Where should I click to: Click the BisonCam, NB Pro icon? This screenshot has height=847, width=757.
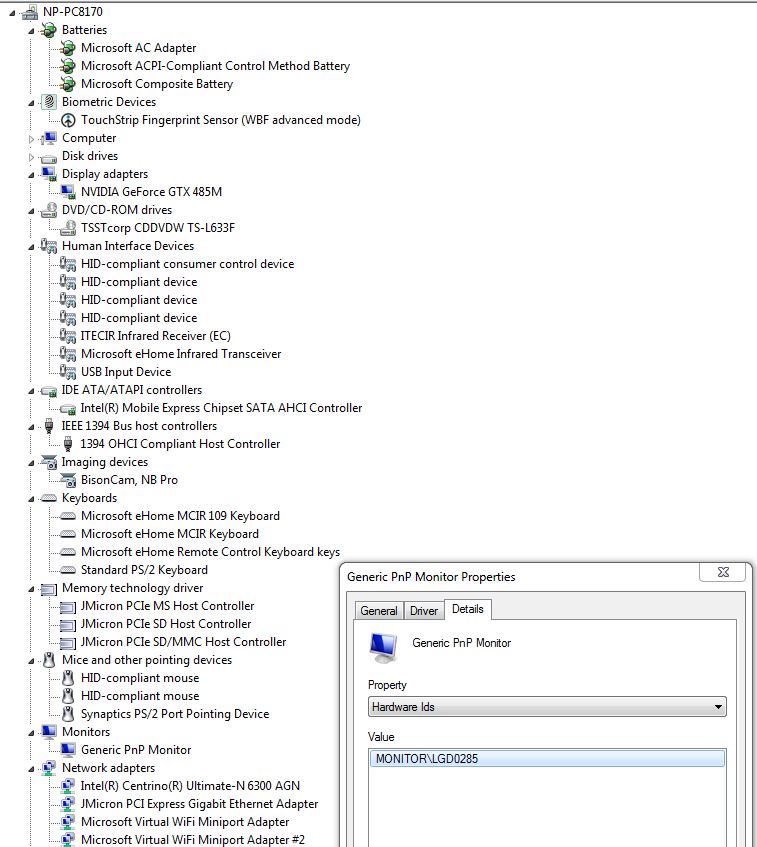point(68,480)
